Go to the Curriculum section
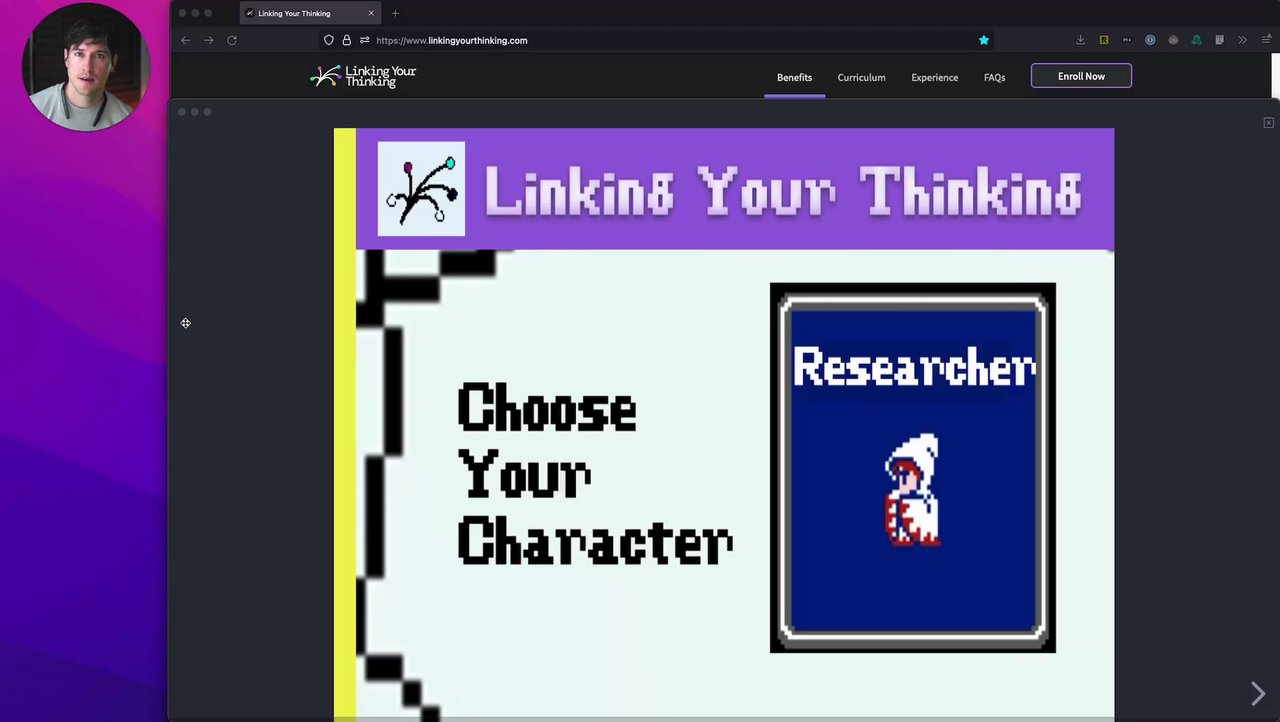 [x=861, y=77]
